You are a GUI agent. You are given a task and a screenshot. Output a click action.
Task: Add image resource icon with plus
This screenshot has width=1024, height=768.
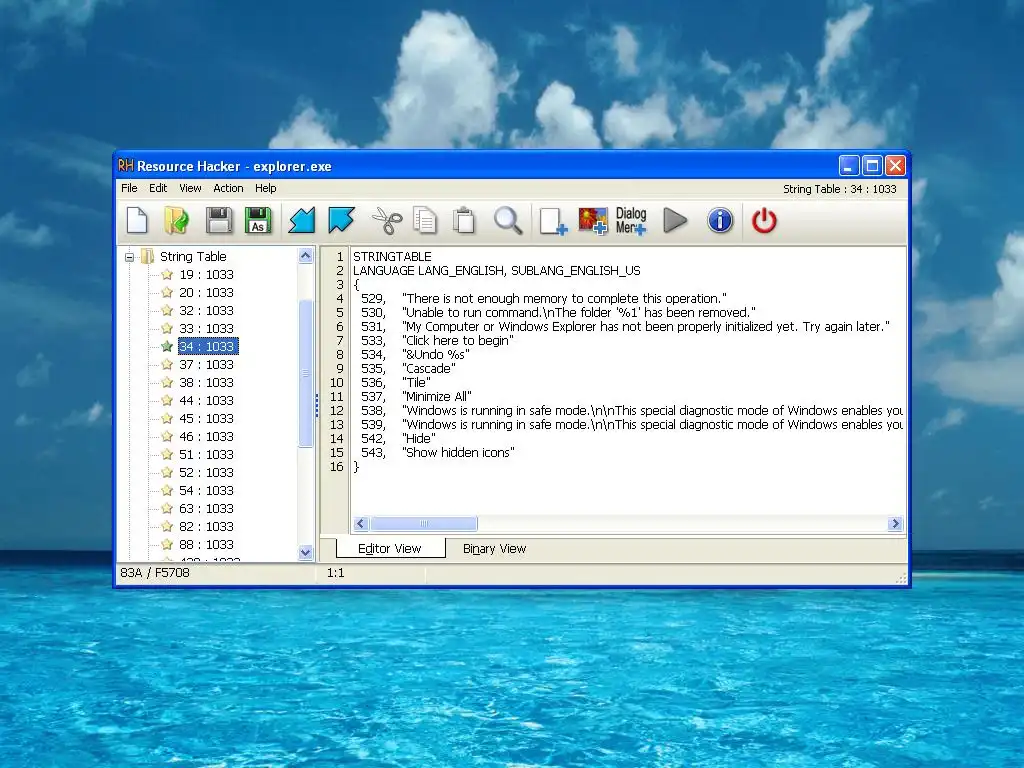(x=593, y=221)
